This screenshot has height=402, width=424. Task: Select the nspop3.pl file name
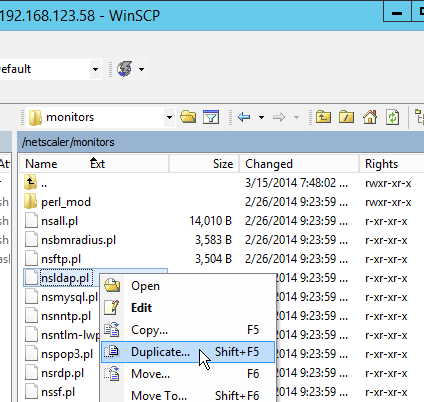(67, 354)
